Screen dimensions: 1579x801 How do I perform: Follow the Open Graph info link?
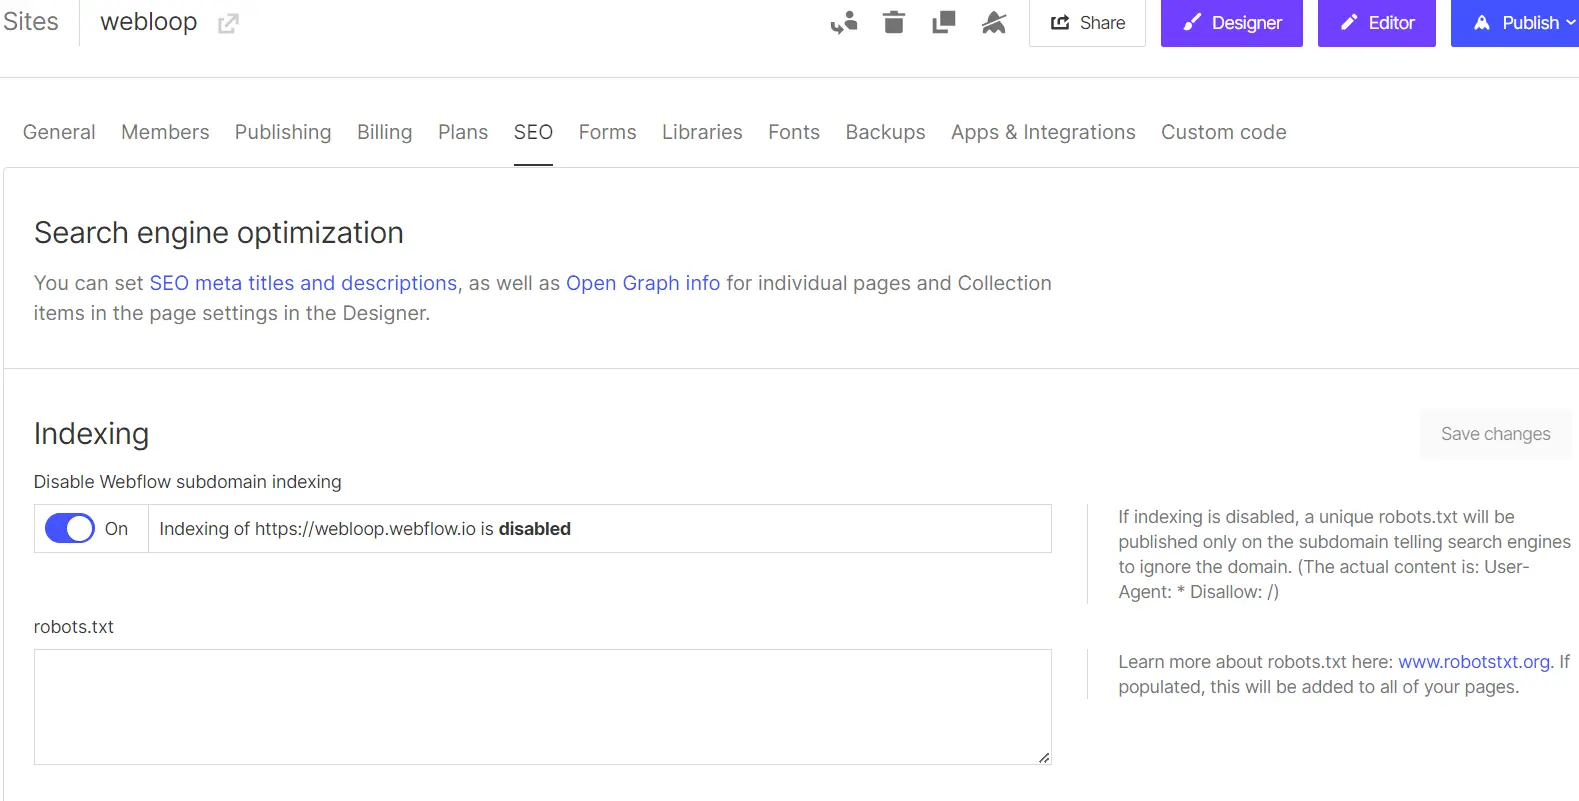coord(643,283)
